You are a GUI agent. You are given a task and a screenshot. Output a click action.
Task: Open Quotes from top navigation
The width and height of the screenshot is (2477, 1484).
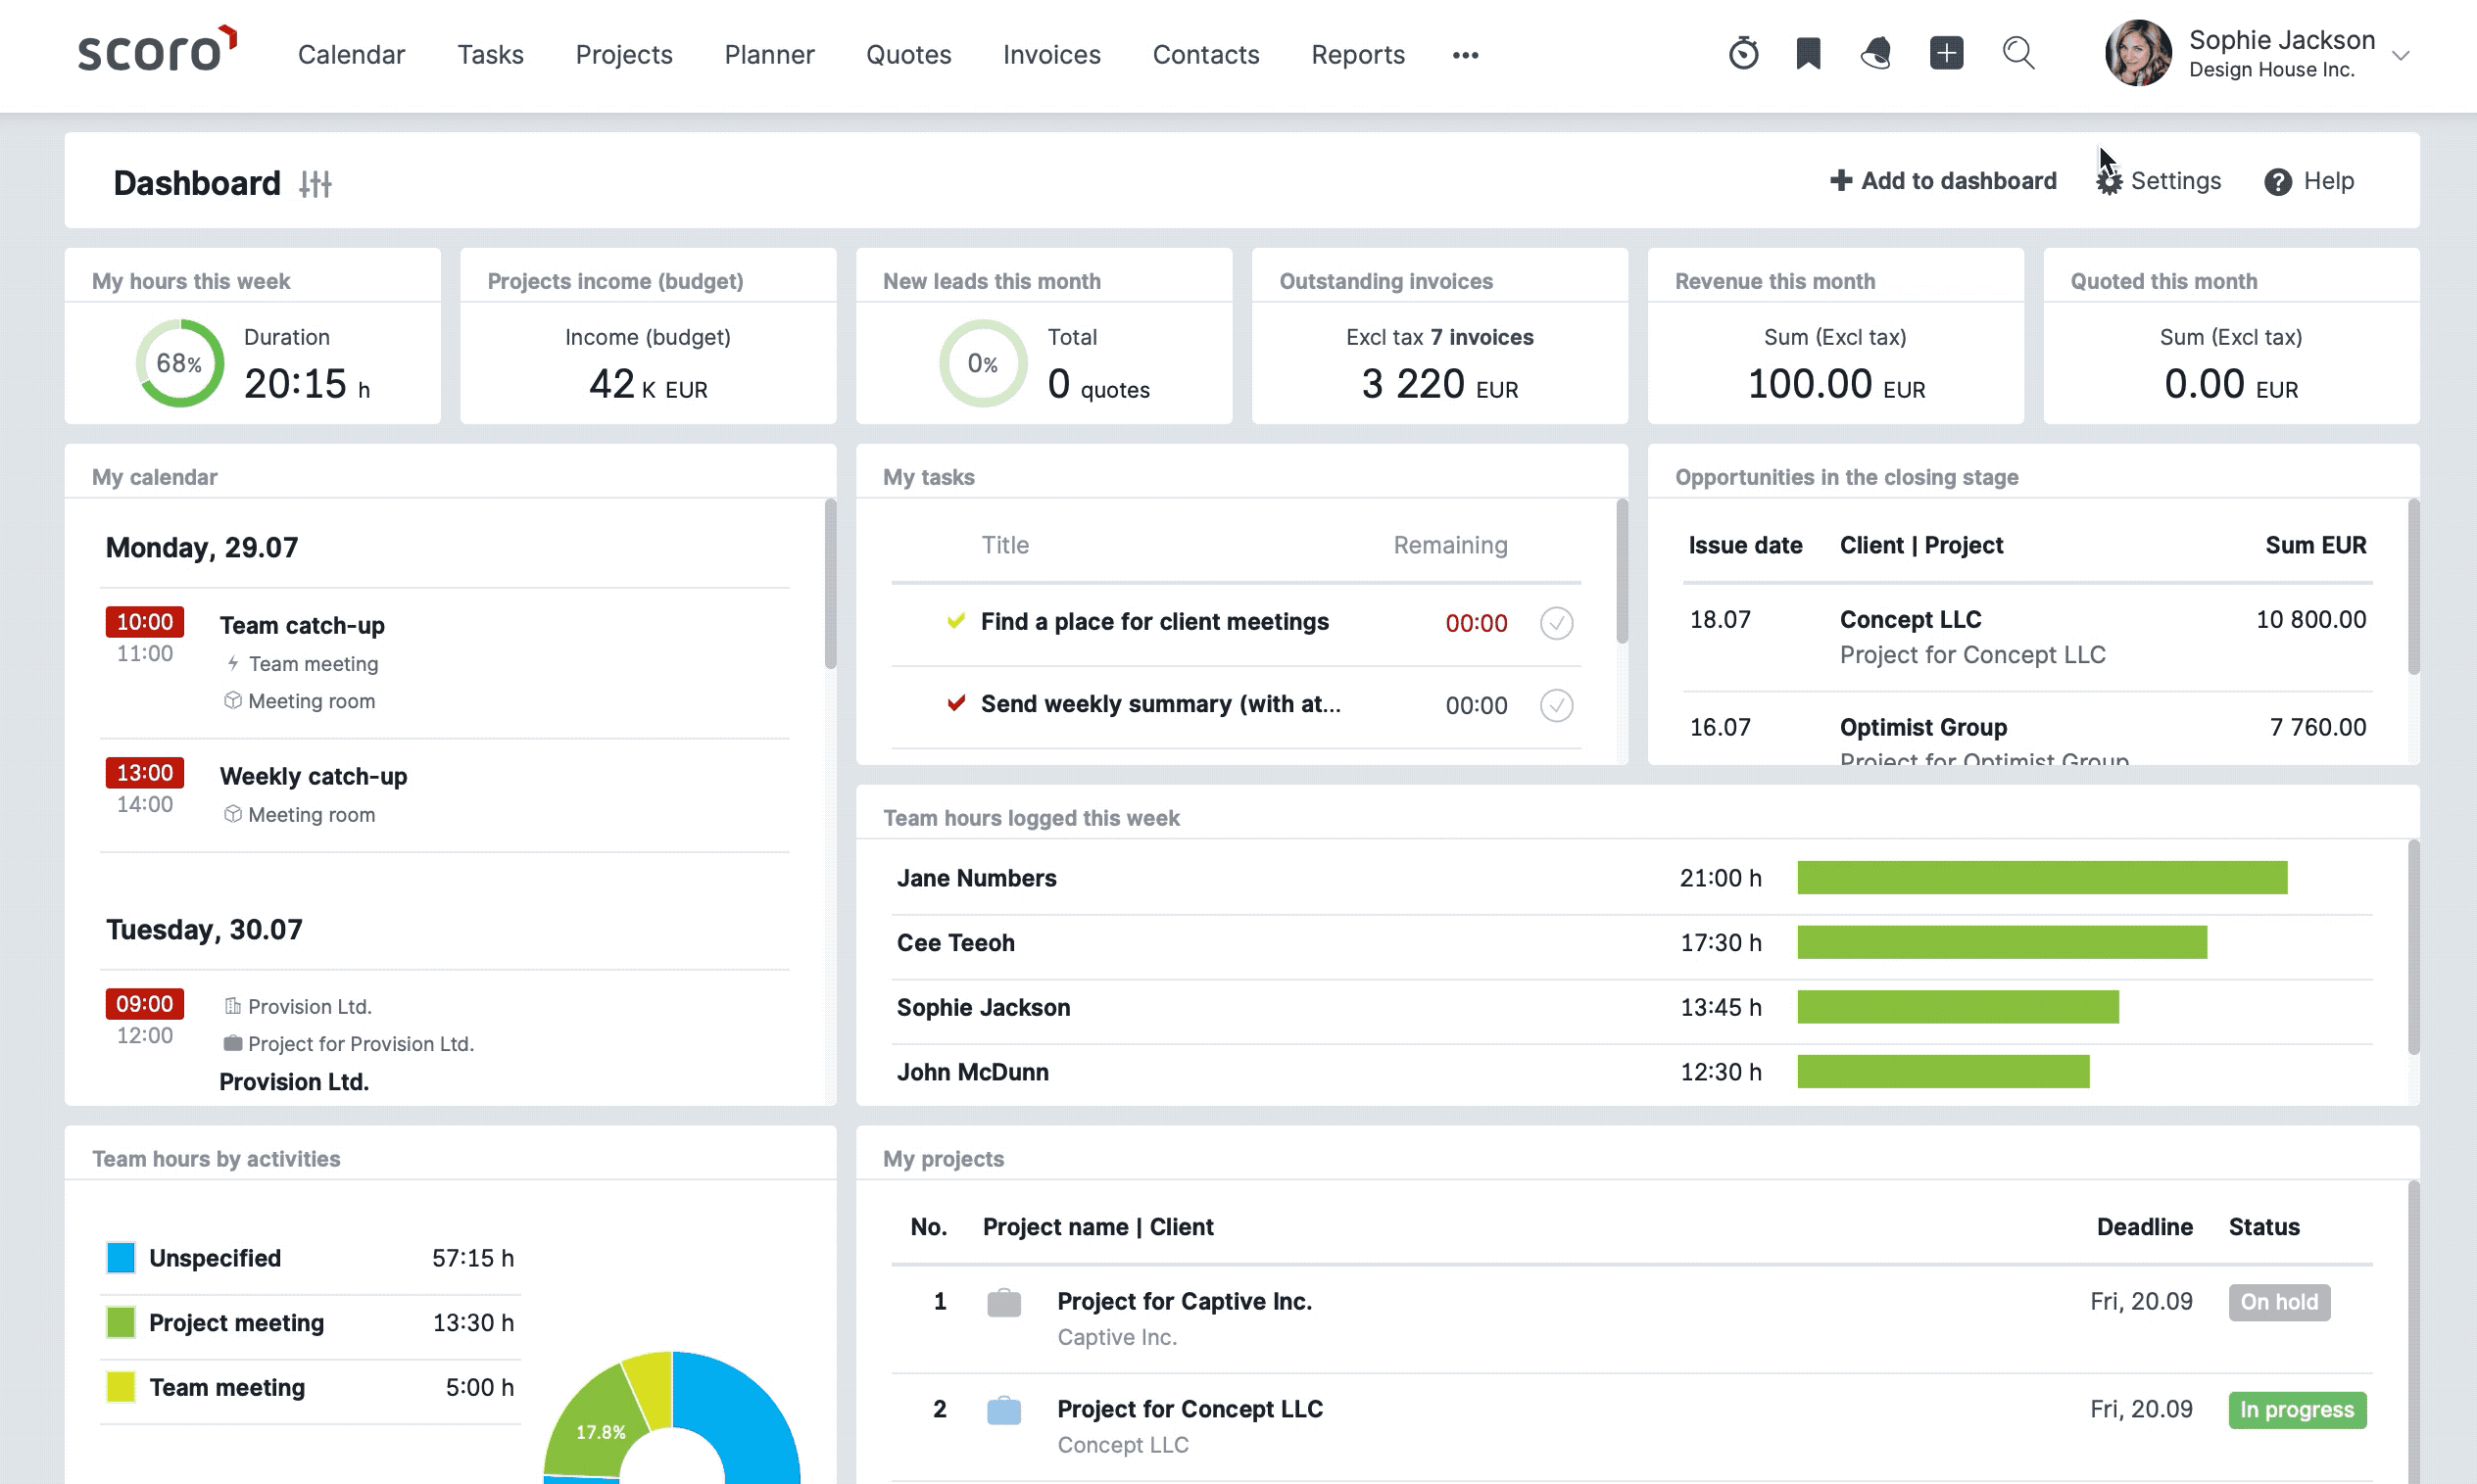[908, 54]
